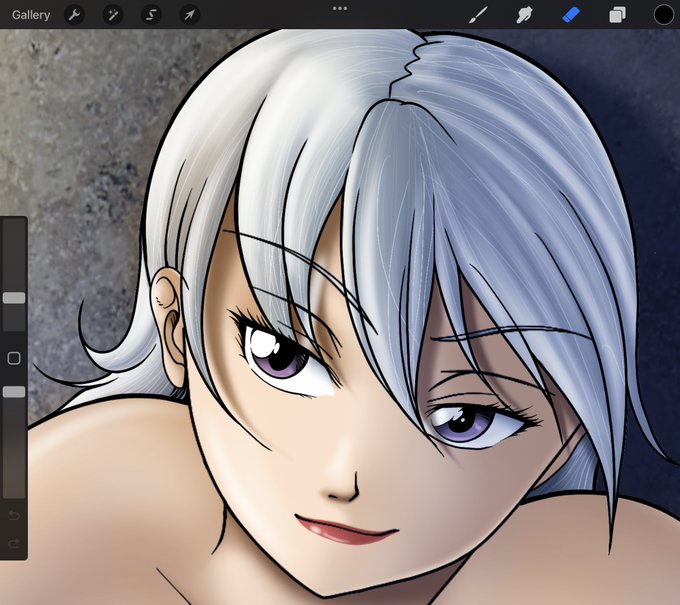Redo with the sidebar redo arrow

14,543
